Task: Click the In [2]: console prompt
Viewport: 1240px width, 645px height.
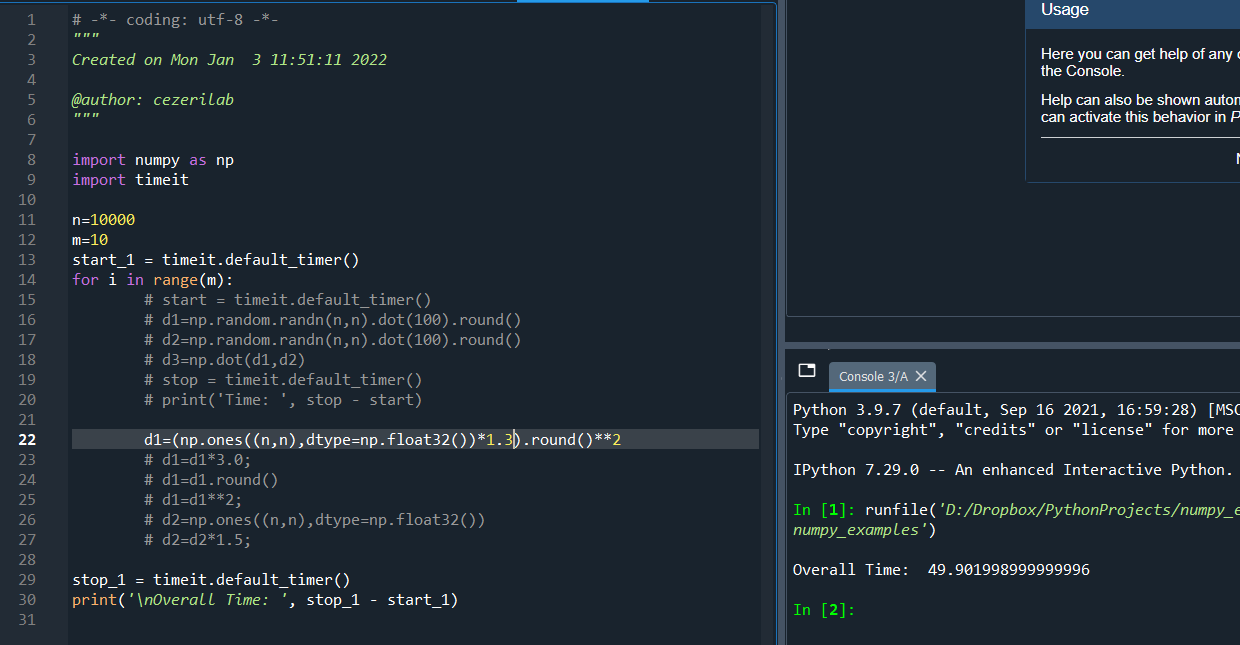Action: click(824, 610)
